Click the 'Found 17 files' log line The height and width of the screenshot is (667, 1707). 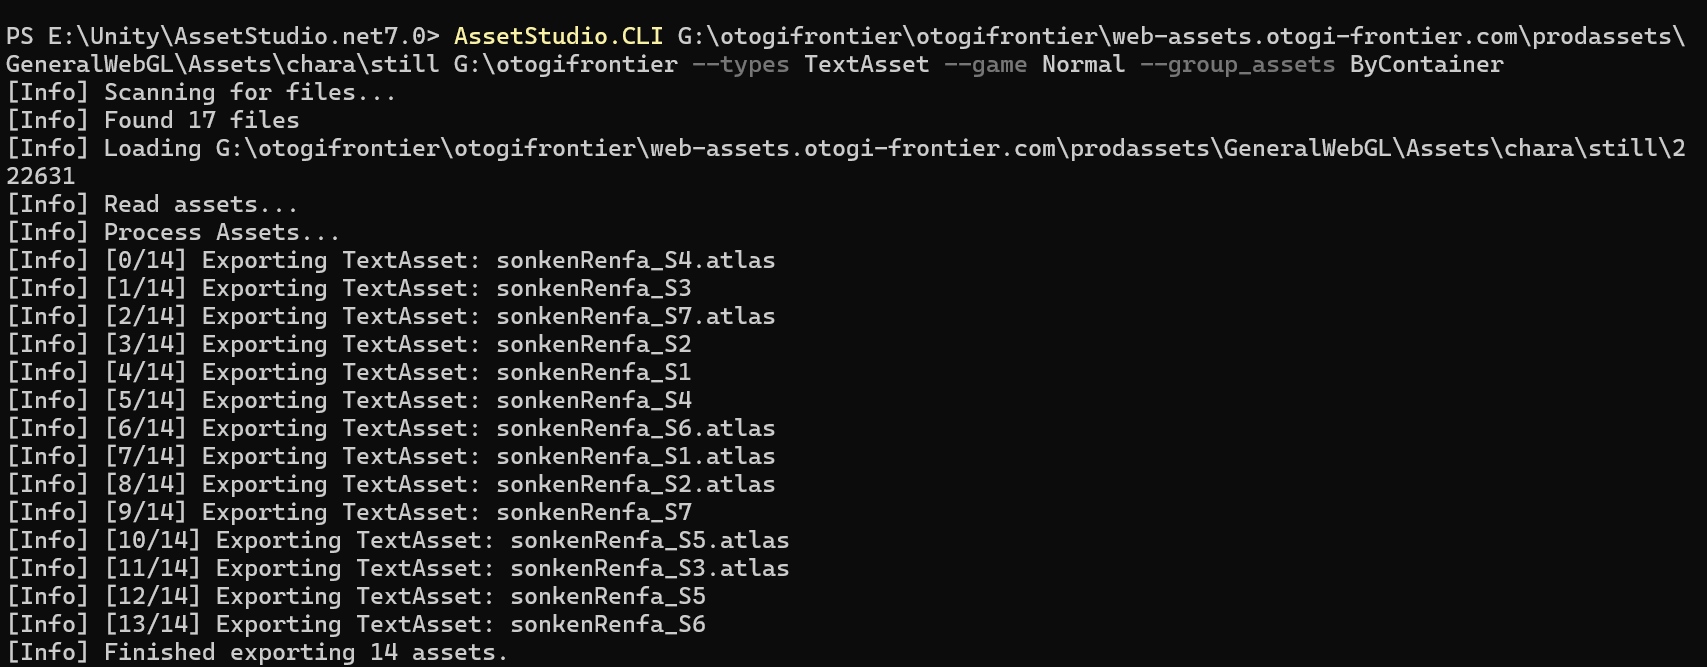point(153,120)
